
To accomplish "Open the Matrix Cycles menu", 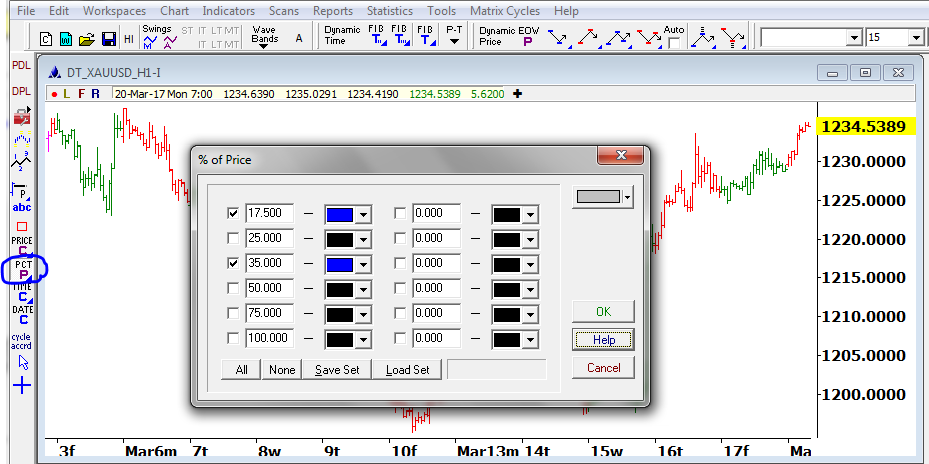I will (x=505, y=11).
